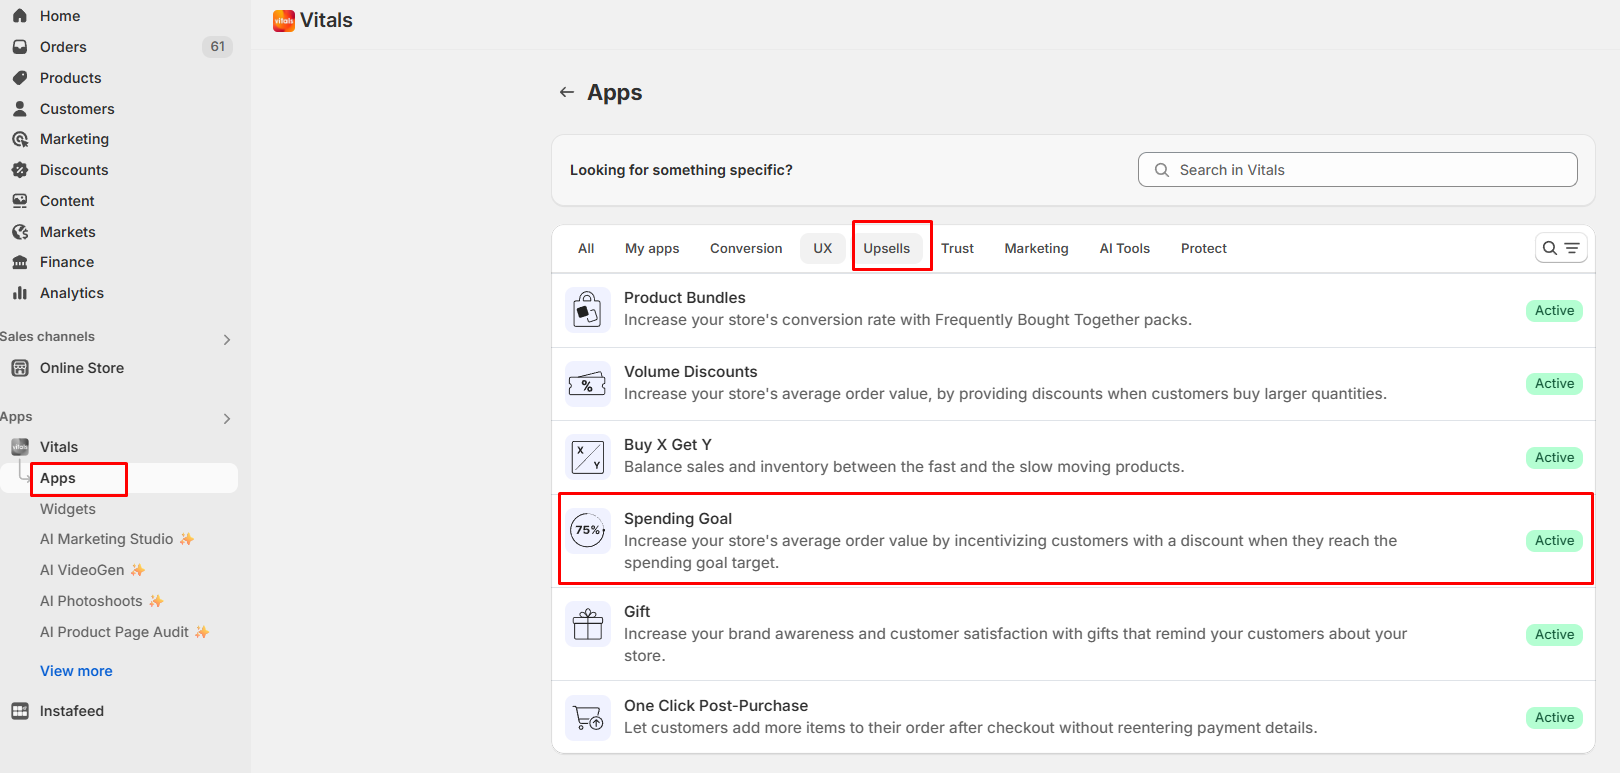The width and height of the screenshot is (1620, 773).
Task: Click the Analytics label in sidebar
Action: [72, 293]
